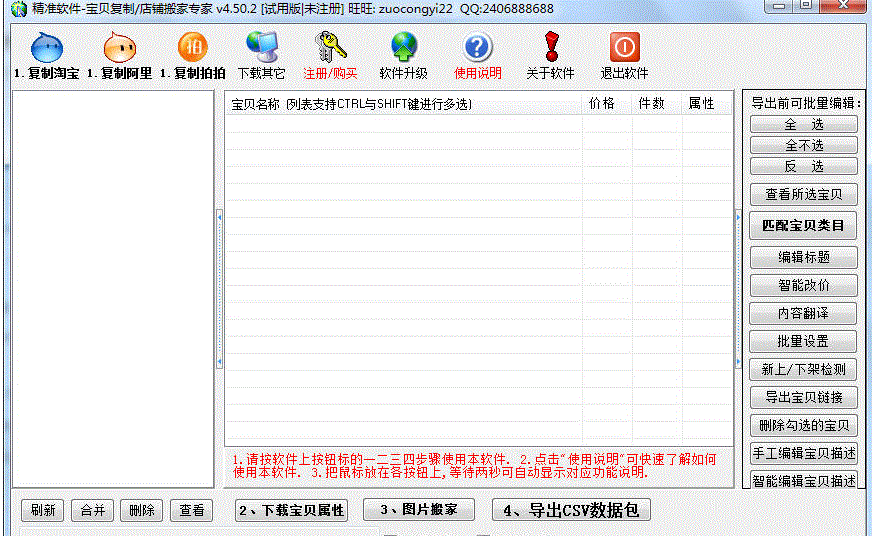Click the 价格 column header
872x536 pixels.
(x=607, y=104)
